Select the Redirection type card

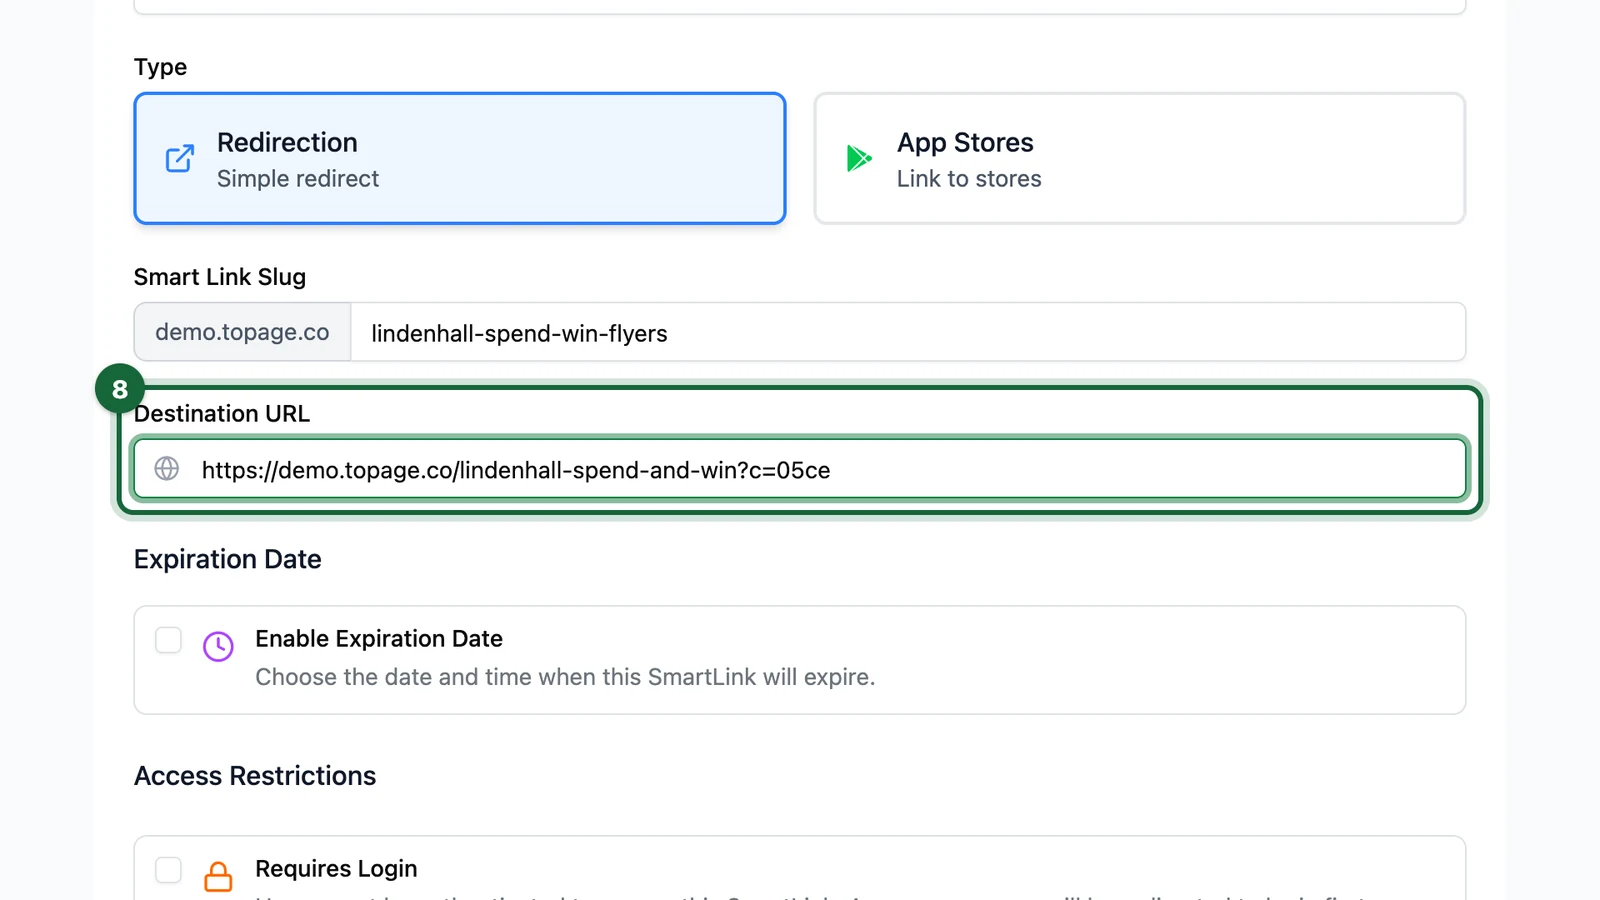click(460, 158)
